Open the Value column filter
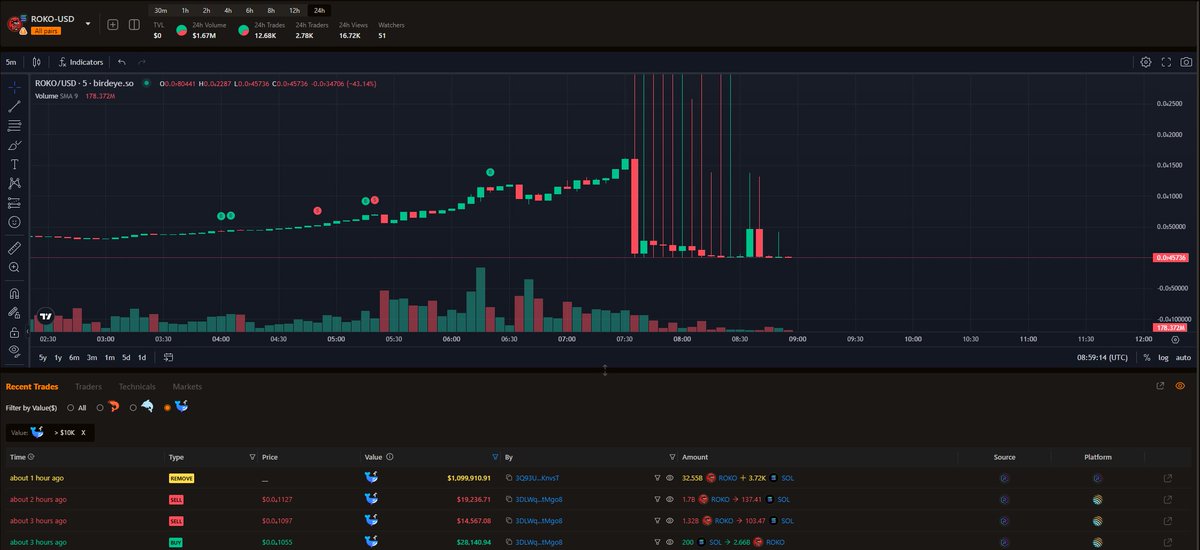 (495, 457)
